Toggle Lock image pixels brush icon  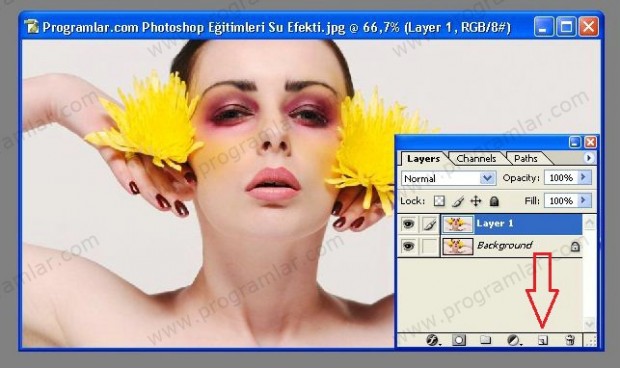click(x=458, y=201)
